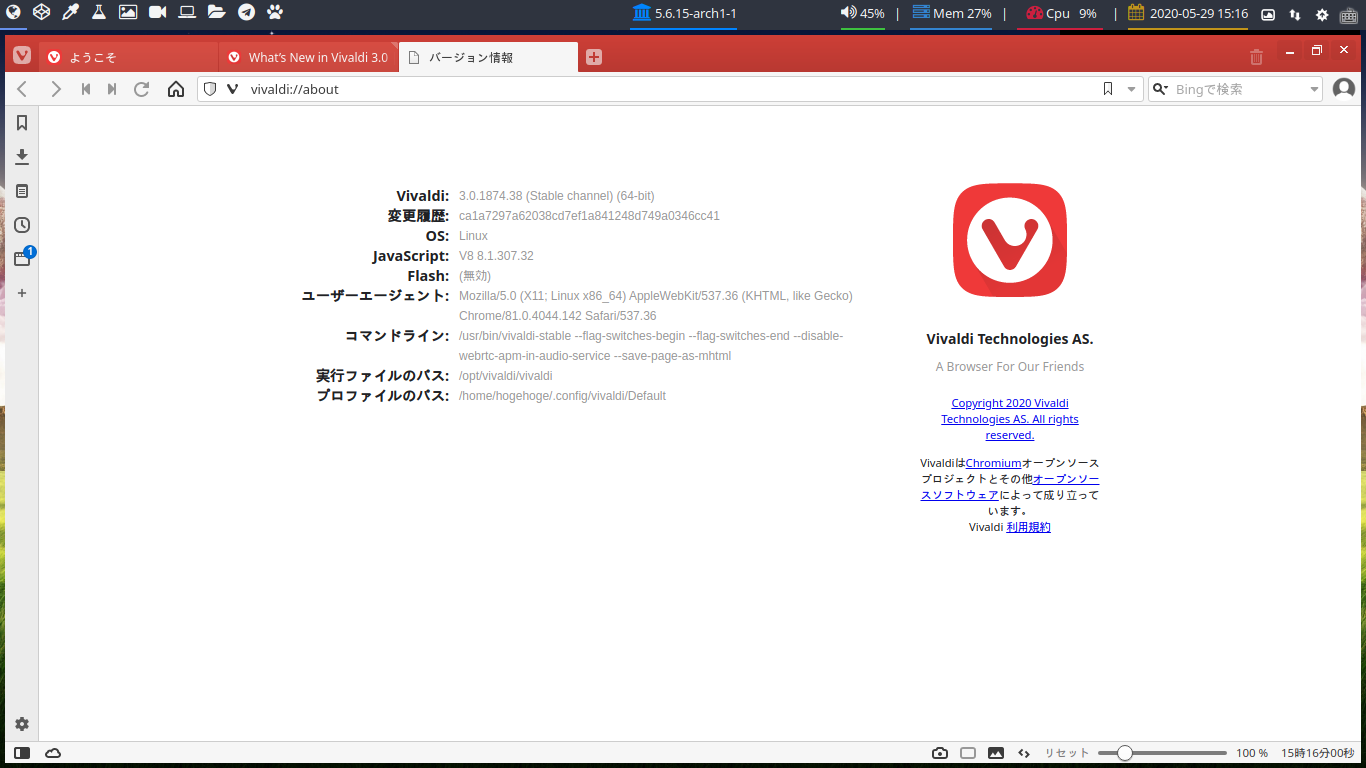The width and height of the screenshot is (1366, 768).
Task: Bookmark this page from the address bar
Action: (x=1108, y=89)
